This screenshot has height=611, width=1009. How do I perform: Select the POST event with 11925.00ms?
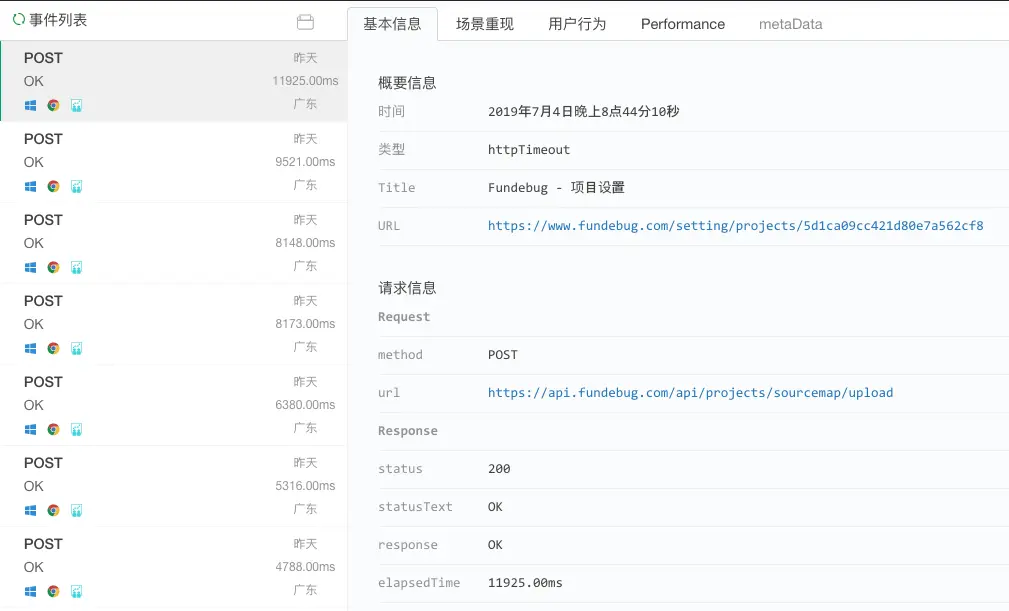pos(174,81)
